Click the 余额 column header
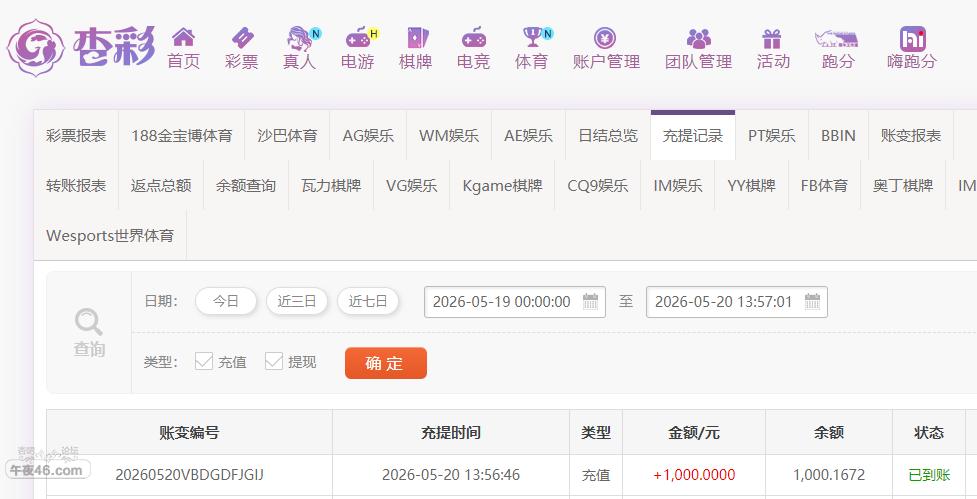Image resolution: width=977 pixels, height=499 pixels. [x=829, y=432]
